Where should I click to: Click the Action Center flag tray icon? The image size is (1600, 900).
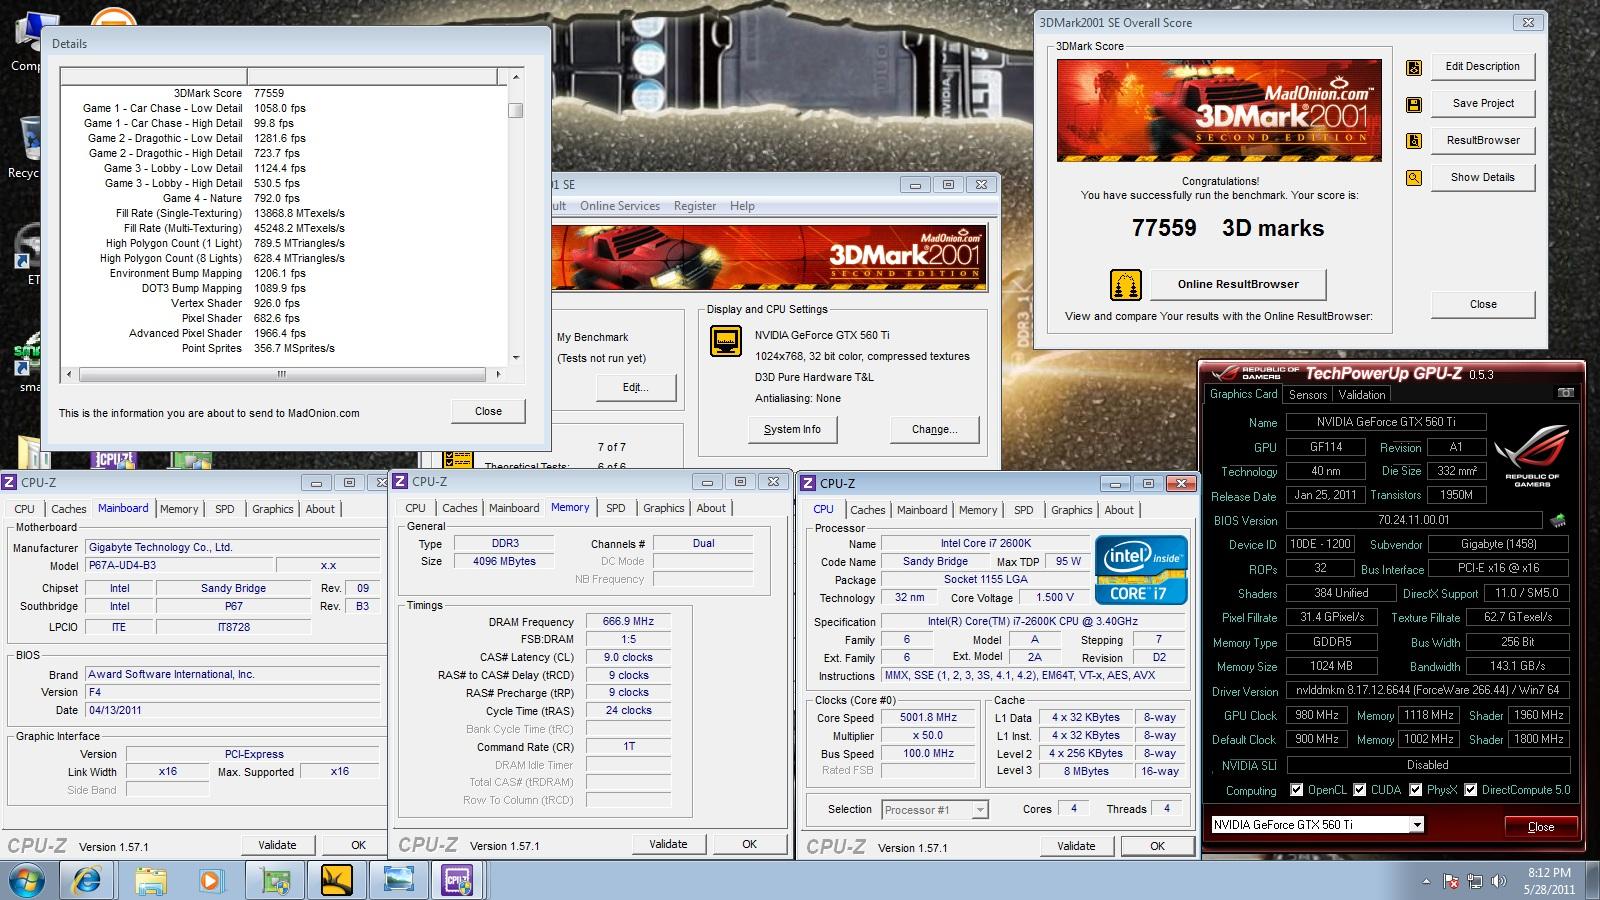pos(1451,881)
